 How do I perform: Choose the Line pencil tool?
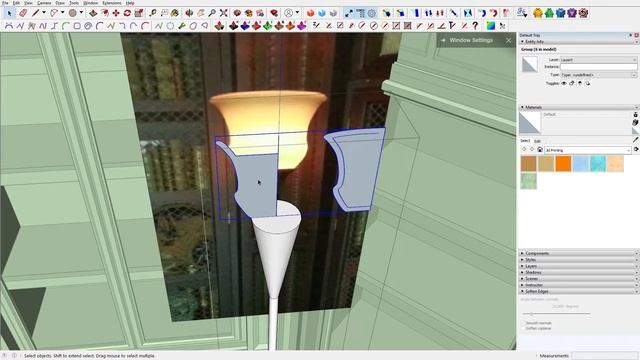pos(36,13)
